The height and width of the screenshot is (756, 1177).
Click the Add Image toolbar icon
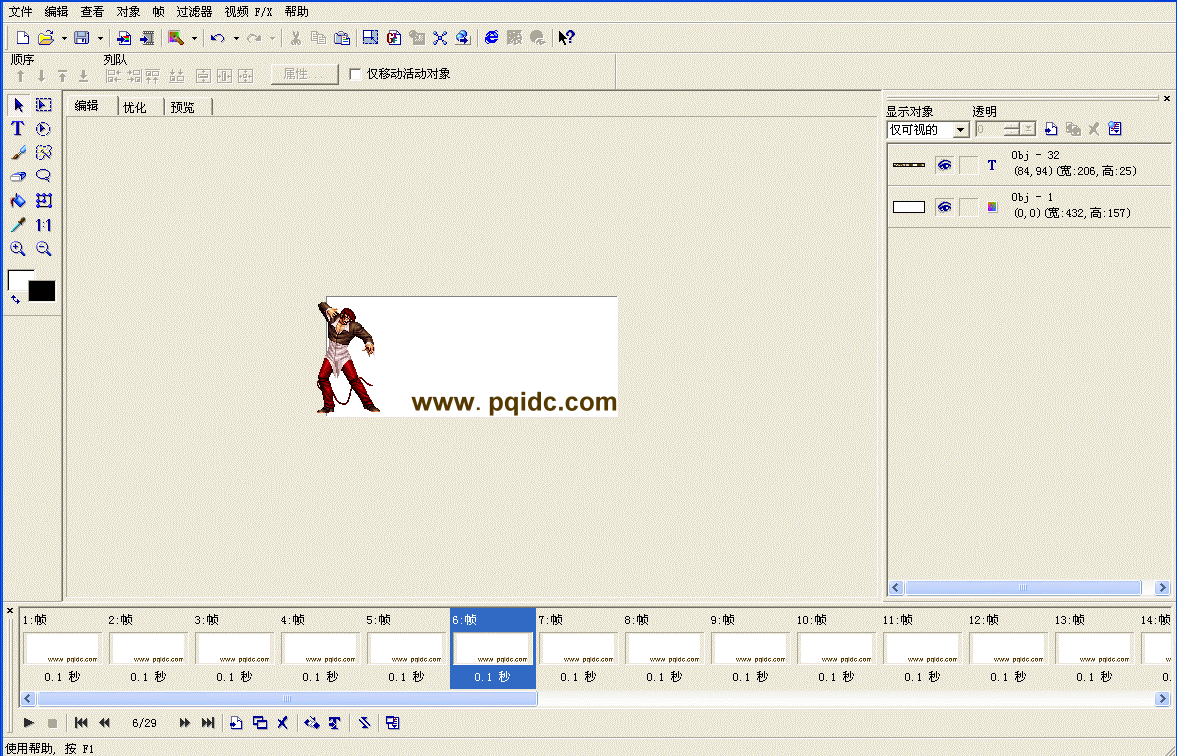125,38
